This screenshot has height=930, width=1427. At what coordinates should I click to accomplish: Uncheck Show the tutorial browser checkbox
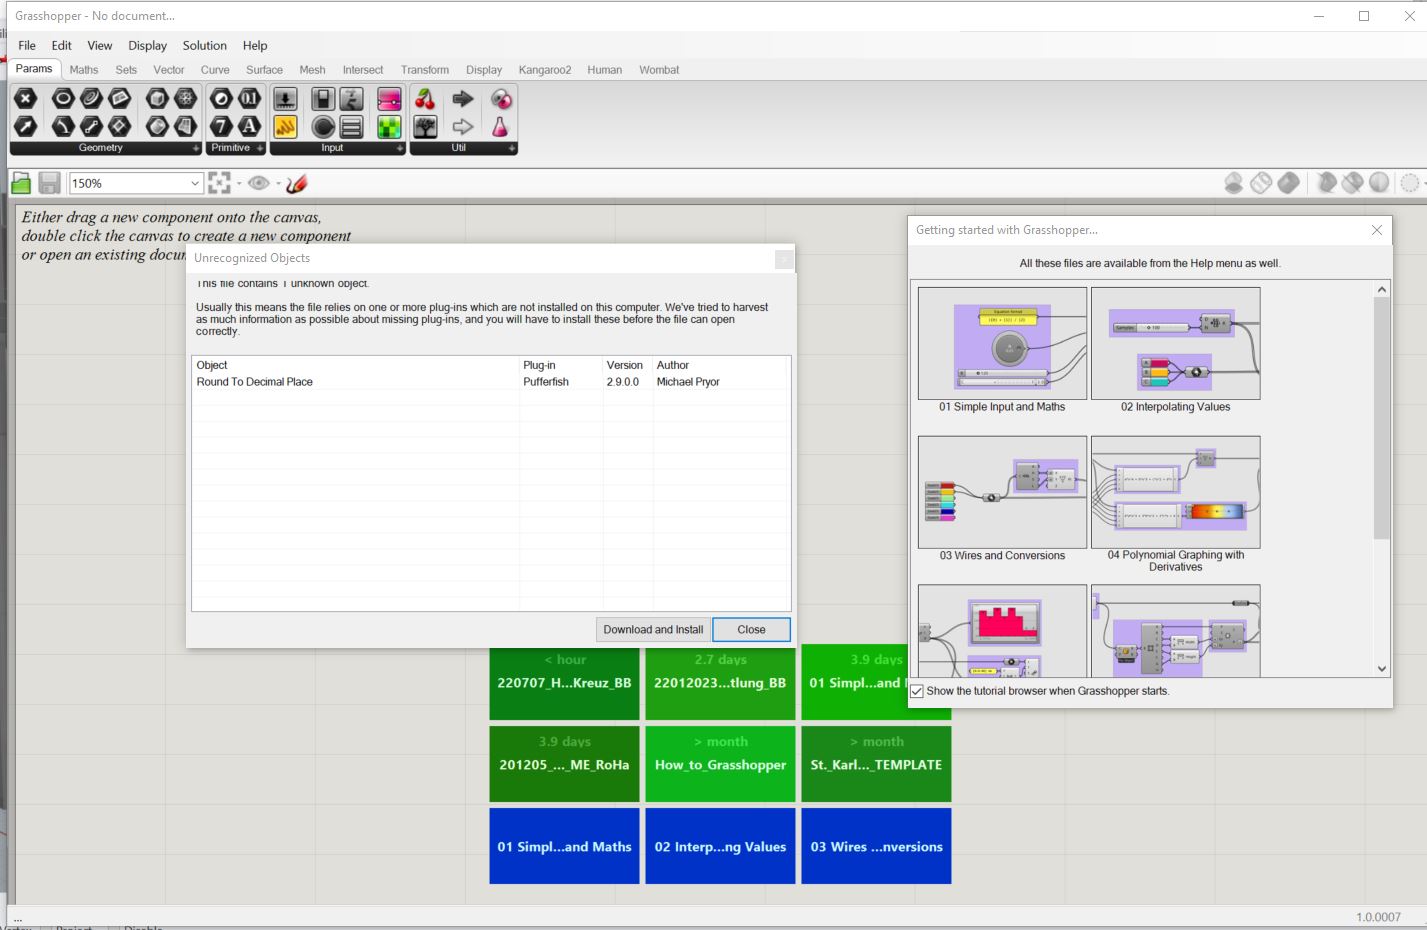(917, 691)
